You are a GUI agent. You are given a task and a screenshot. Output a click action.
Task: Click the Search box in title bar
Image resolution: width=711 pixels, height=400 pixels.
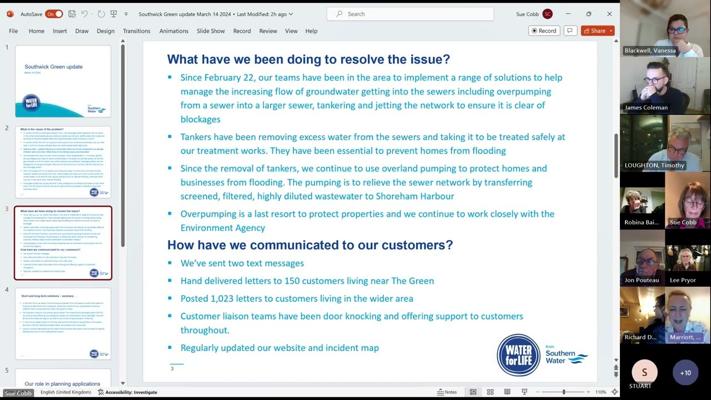coord(410,14)
